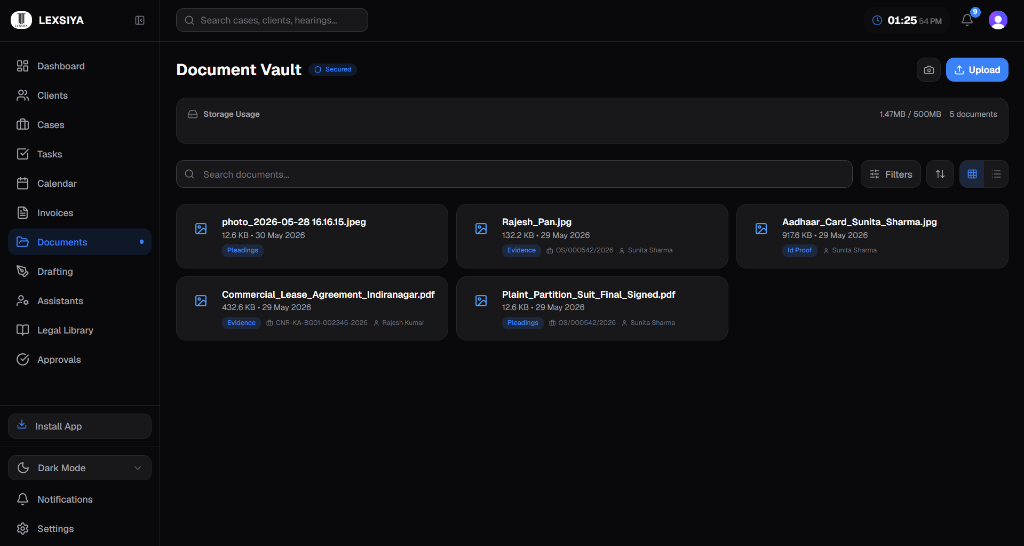Click Pleadings tag on photo jpeg card

click(243, 250)
